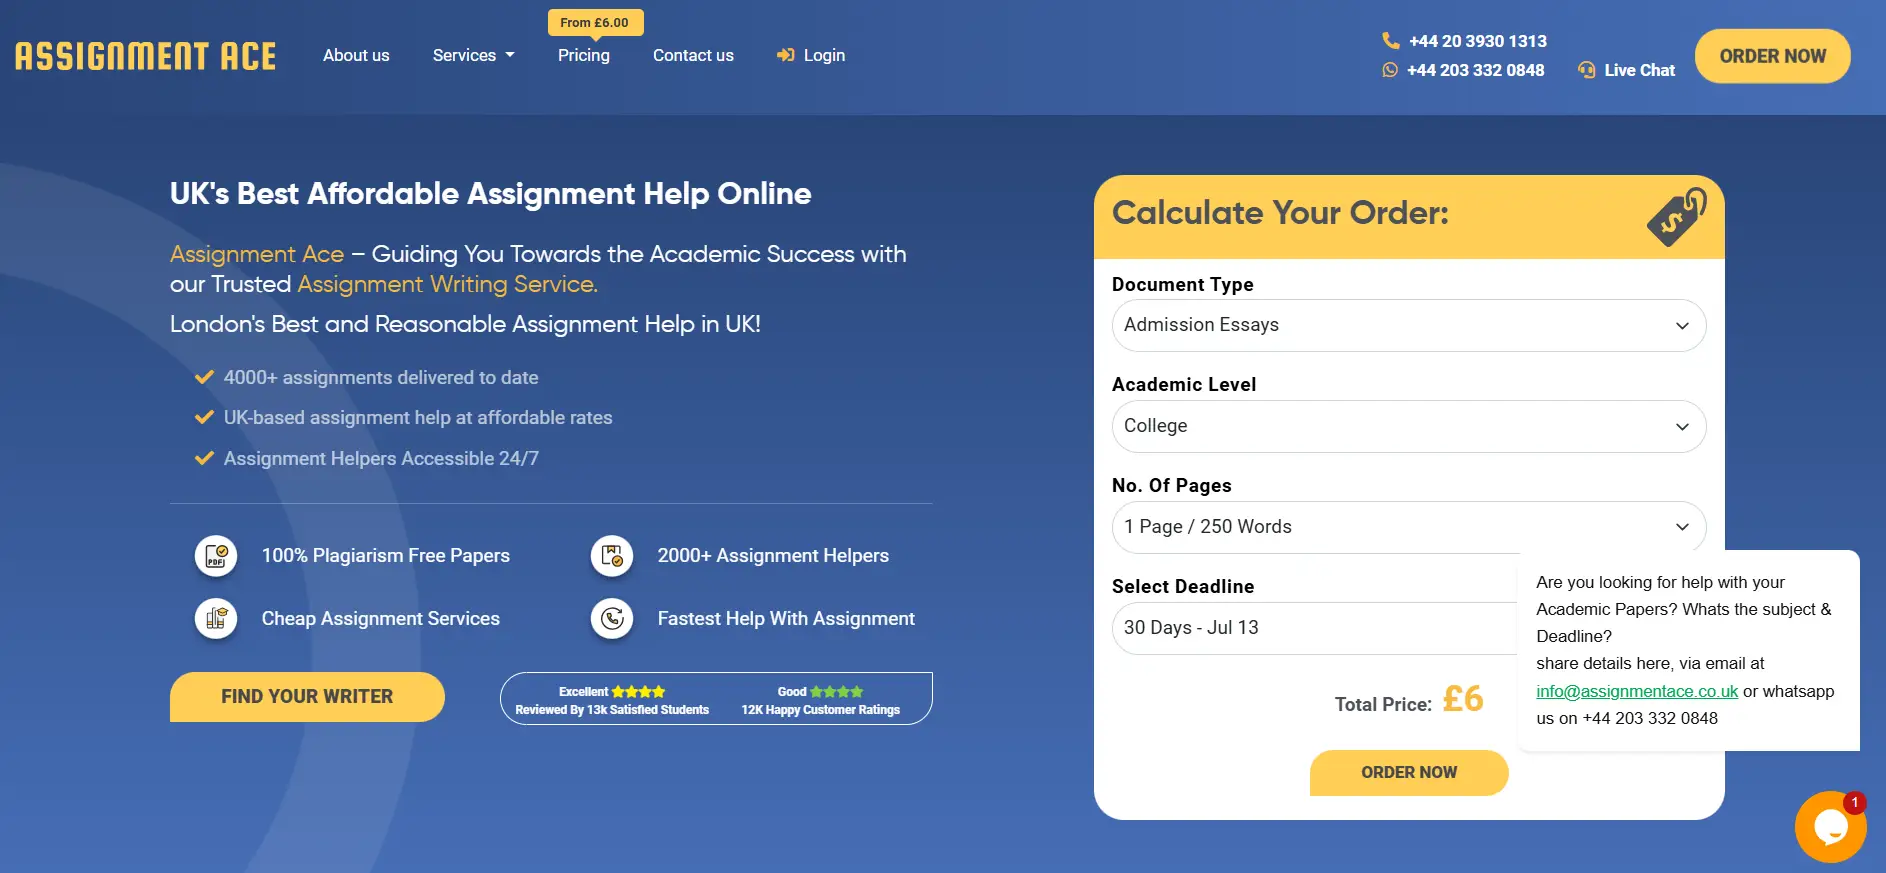Open the chat bubble widget

tap(1830, 827)
